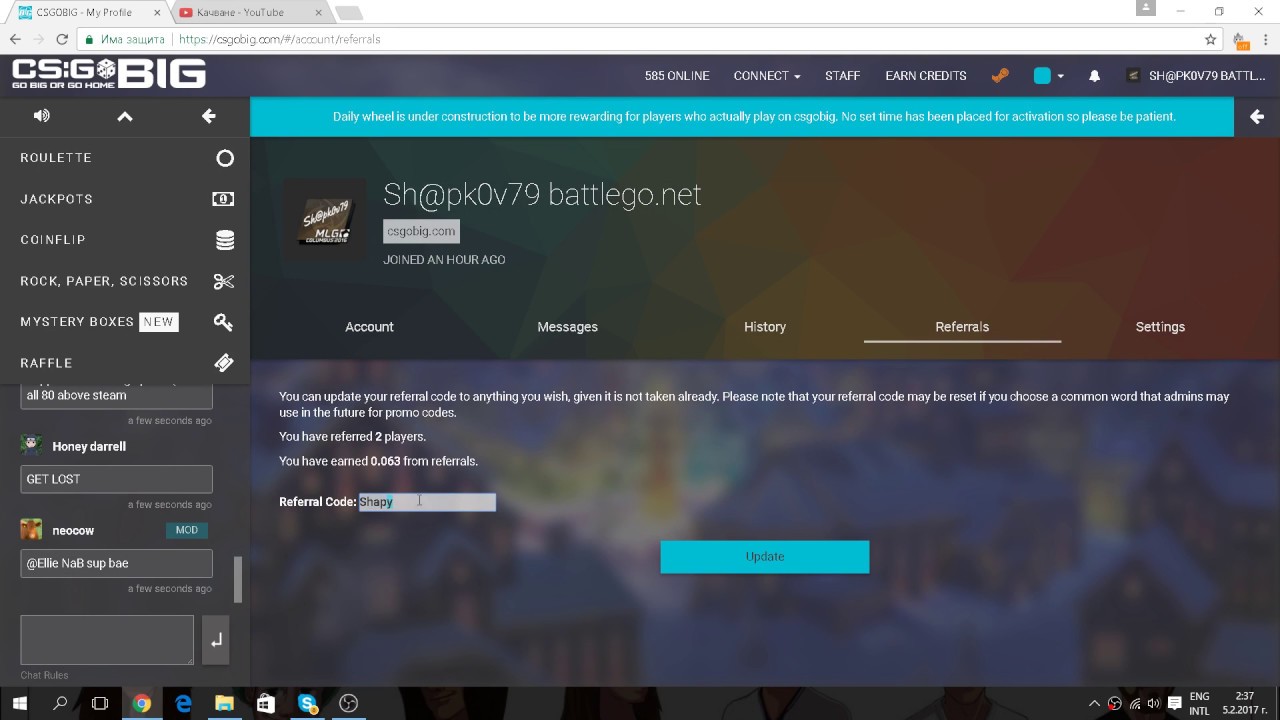Click the chat scrollbar handle
This screenshot has height=720, width=1280.
coord(238,580)
